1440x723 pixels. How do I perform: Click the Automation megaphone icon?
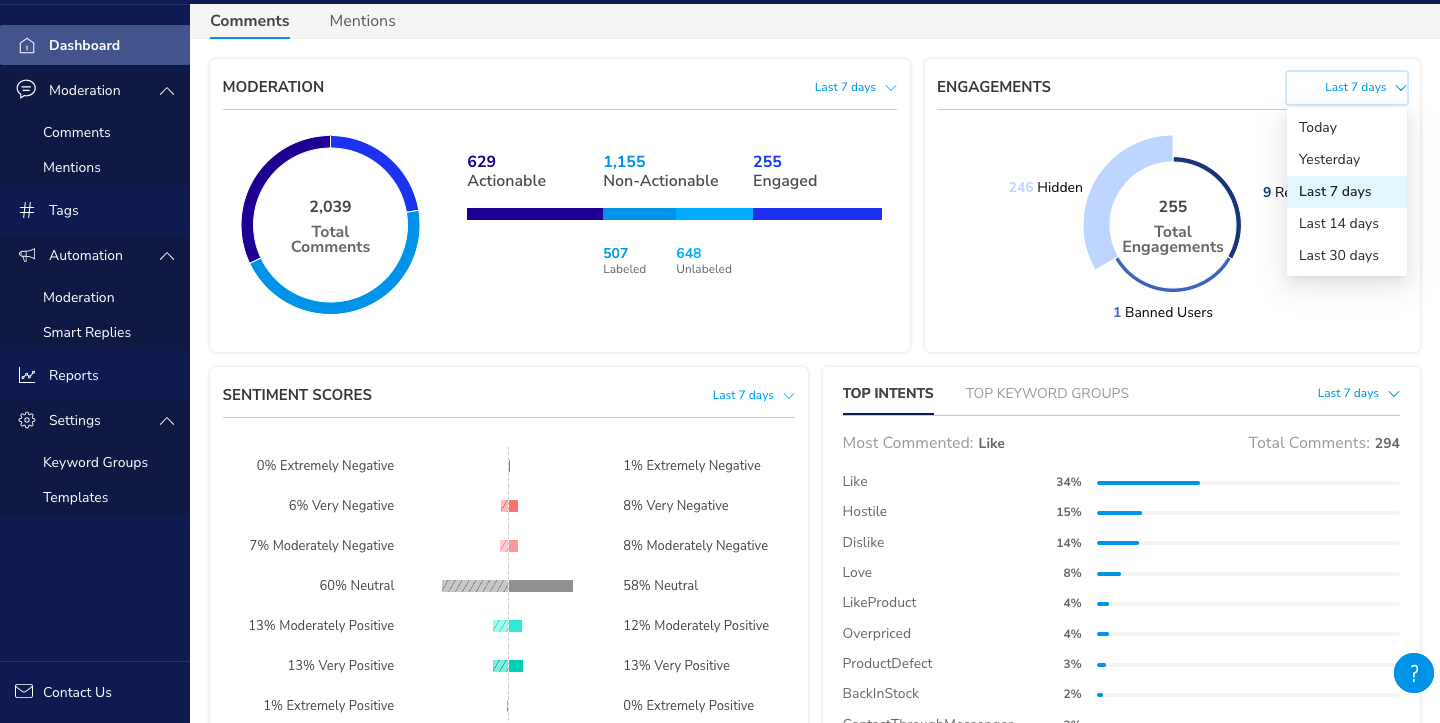[27, 255]
